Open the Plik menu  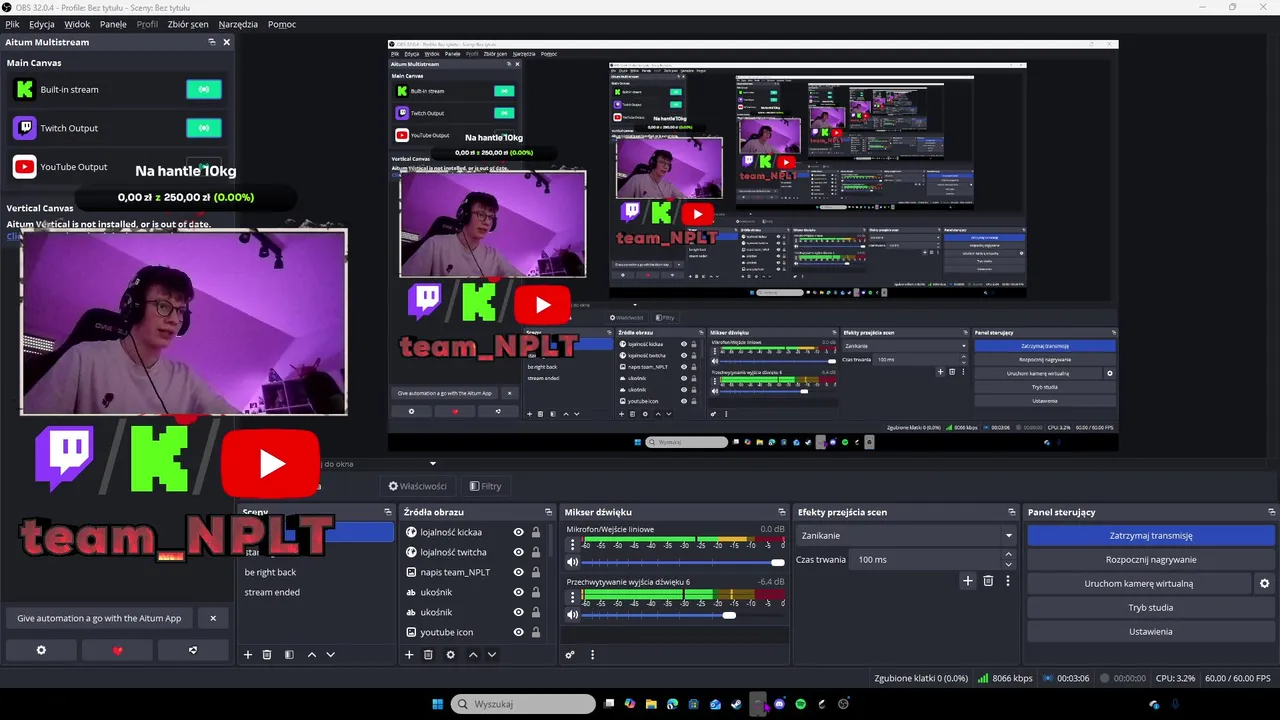click(x=12, y=24)
